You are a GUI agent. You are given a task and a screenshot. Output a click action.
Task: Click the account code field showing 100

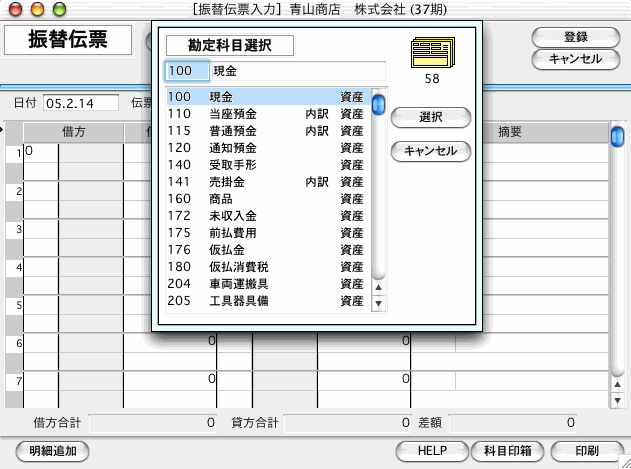pyautogui.click(x=186, y=72)
